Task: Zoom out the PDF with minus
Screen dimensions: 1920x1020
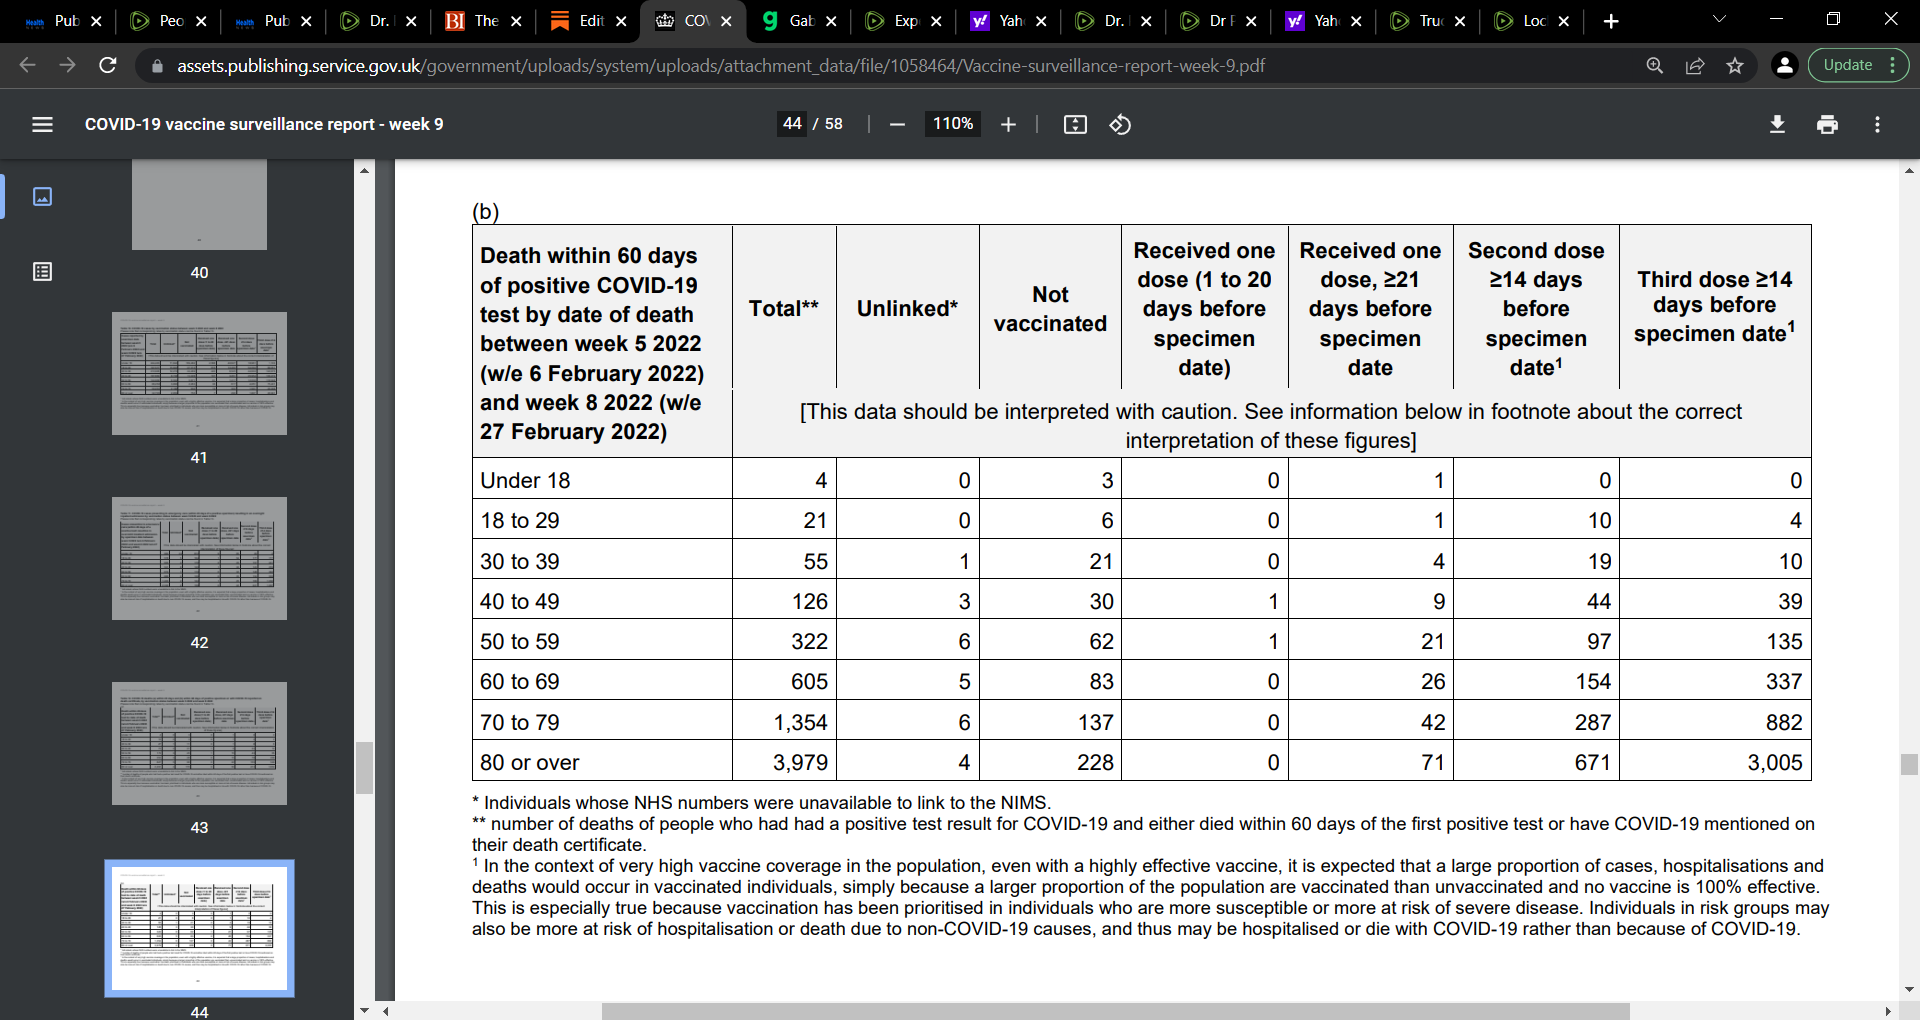Action: pyautogui.click(x=897, y=124)
